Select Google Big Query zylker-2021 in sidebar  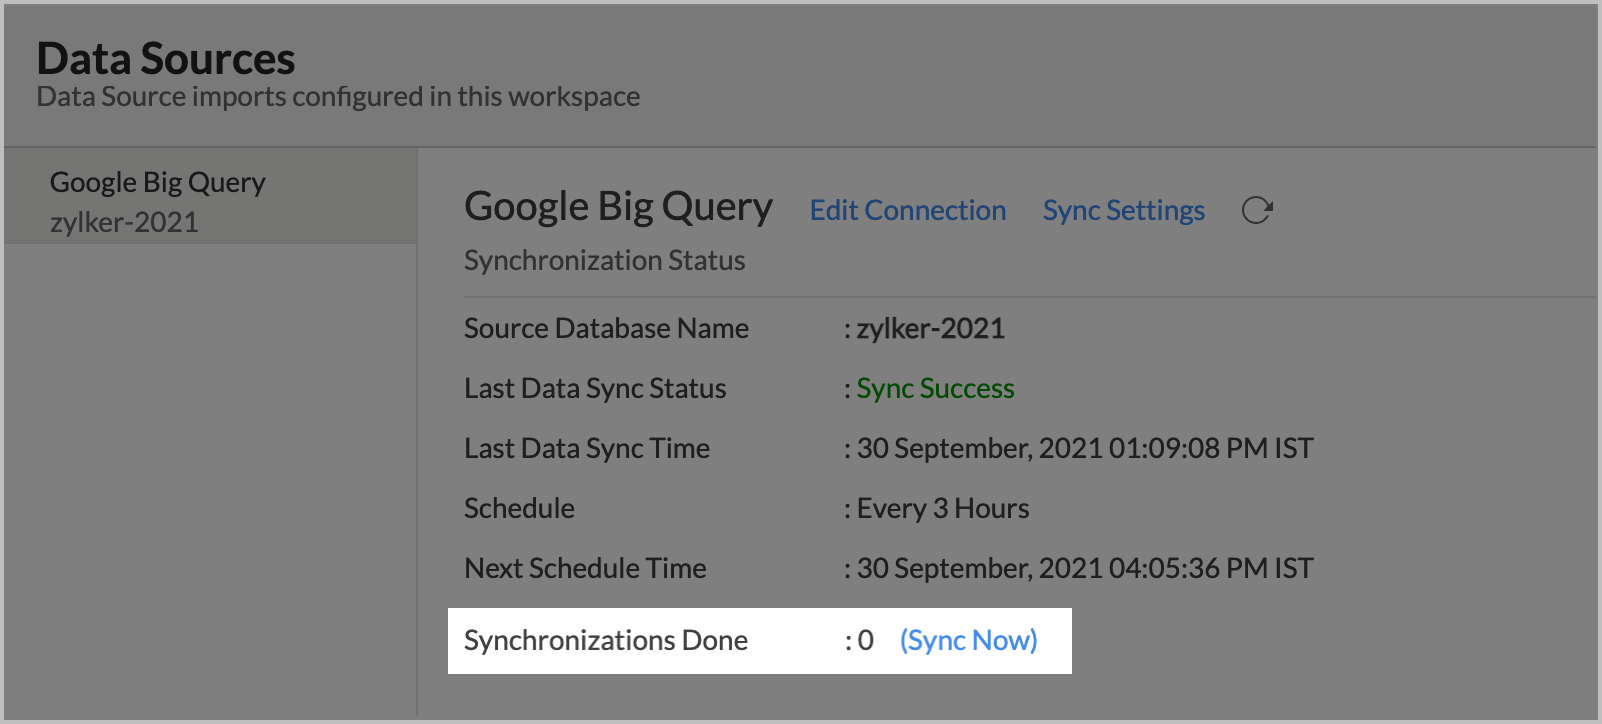tap(210, 197)
